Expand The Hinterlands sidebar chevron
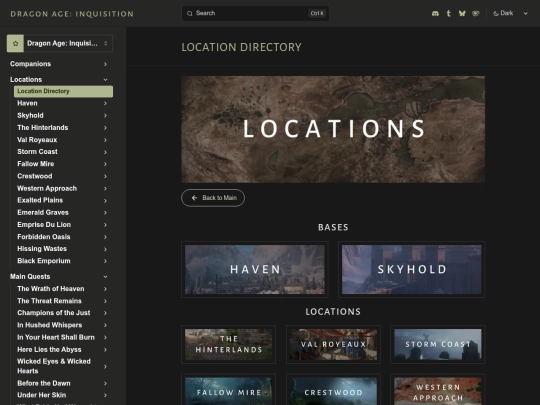The height and width of the screenshot is (405, 540). point(105,128)
